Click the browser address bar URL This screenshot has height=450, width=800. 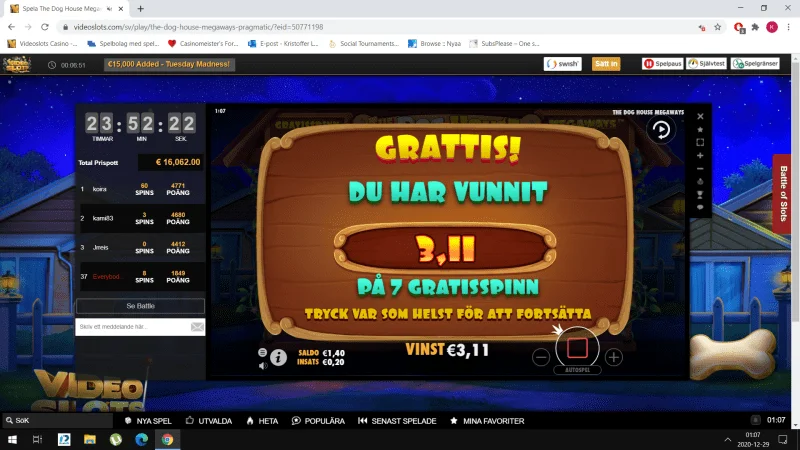tap(198, 27)
